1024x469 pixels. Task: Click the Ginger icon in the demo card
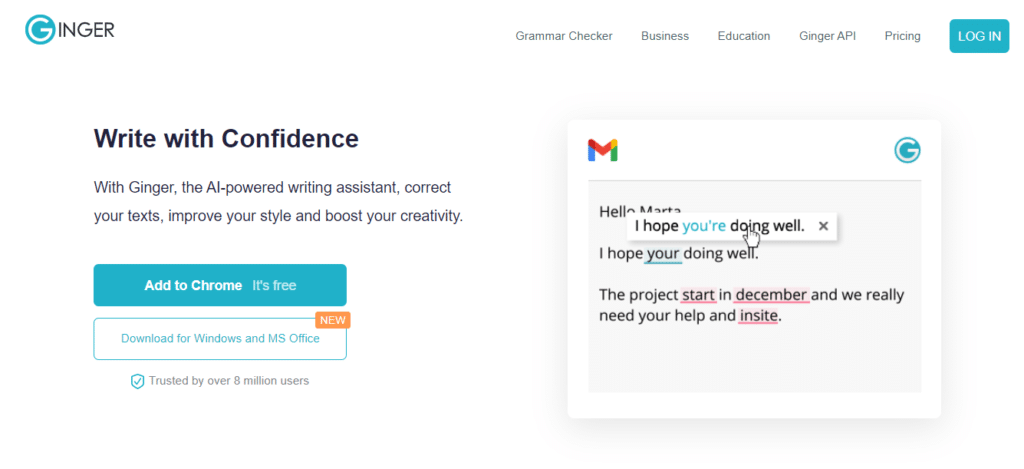(907, 151)
